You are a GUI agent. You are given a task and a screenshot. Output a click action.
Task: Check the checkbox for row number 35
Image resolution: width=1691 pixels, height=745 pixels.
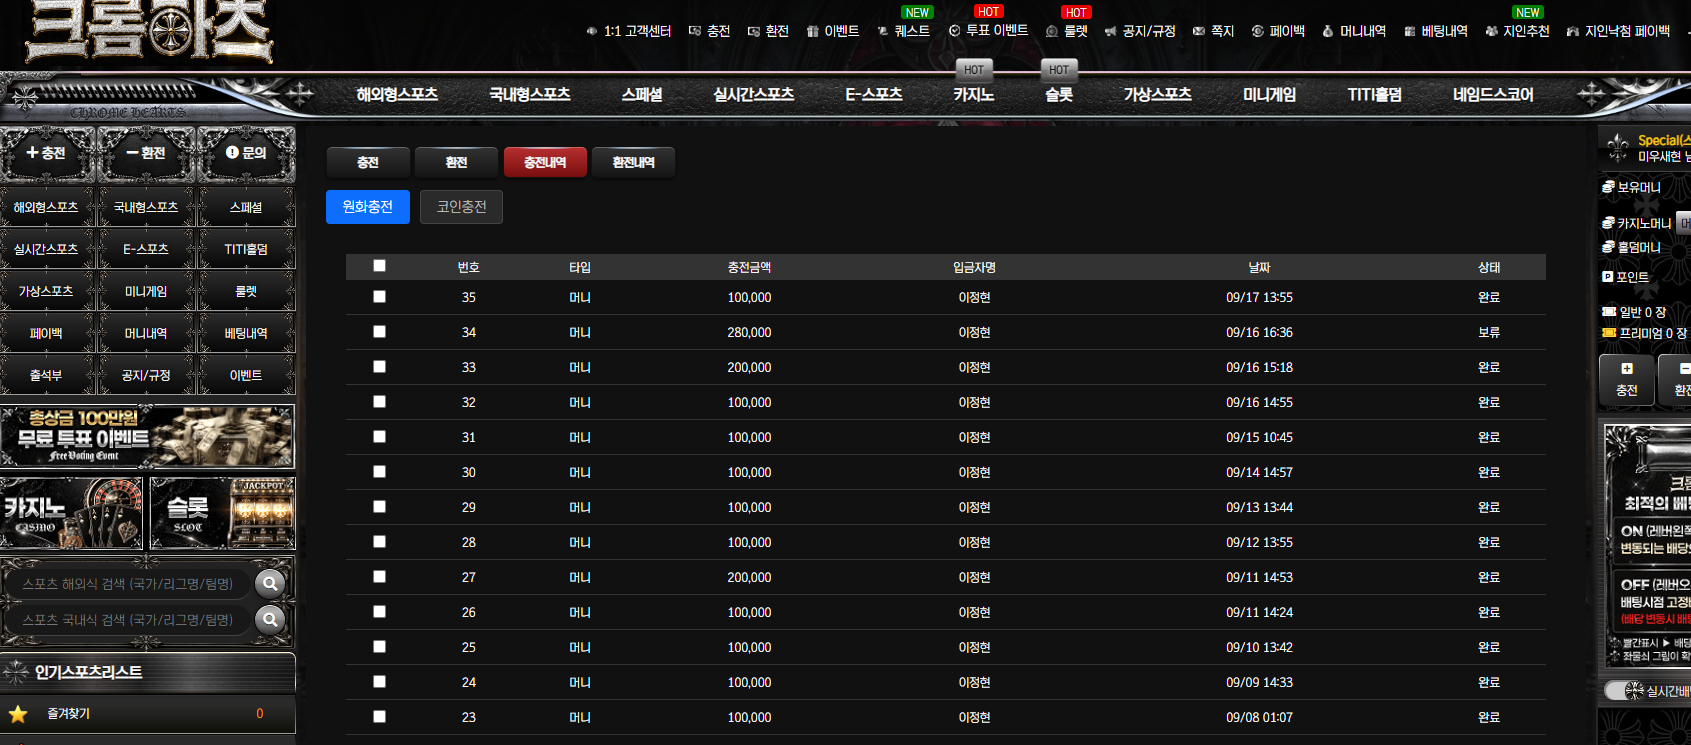tap(379, 297)
